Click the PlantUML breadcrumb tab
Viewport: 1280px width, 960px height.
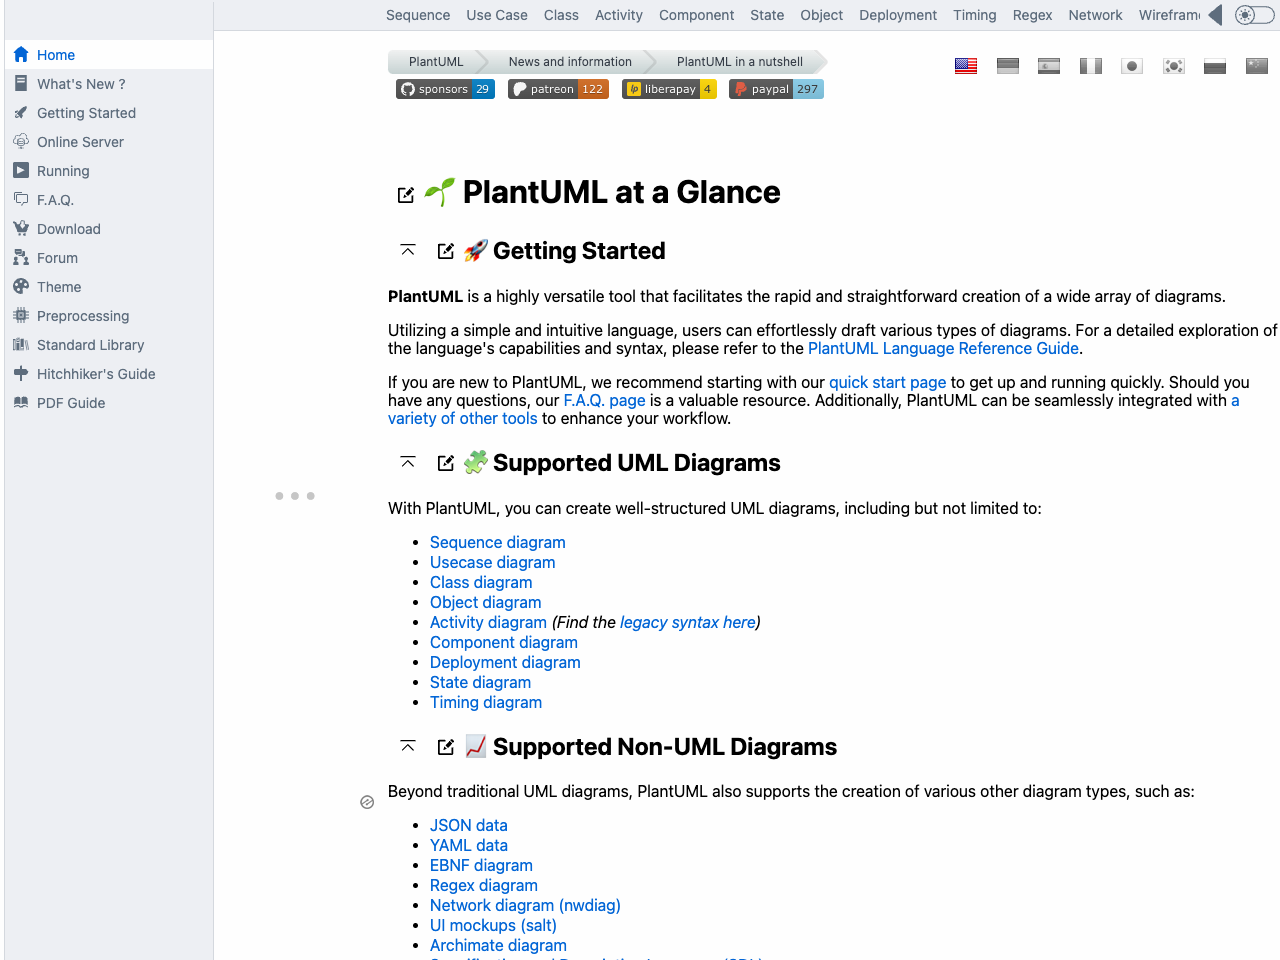(436, 62)
